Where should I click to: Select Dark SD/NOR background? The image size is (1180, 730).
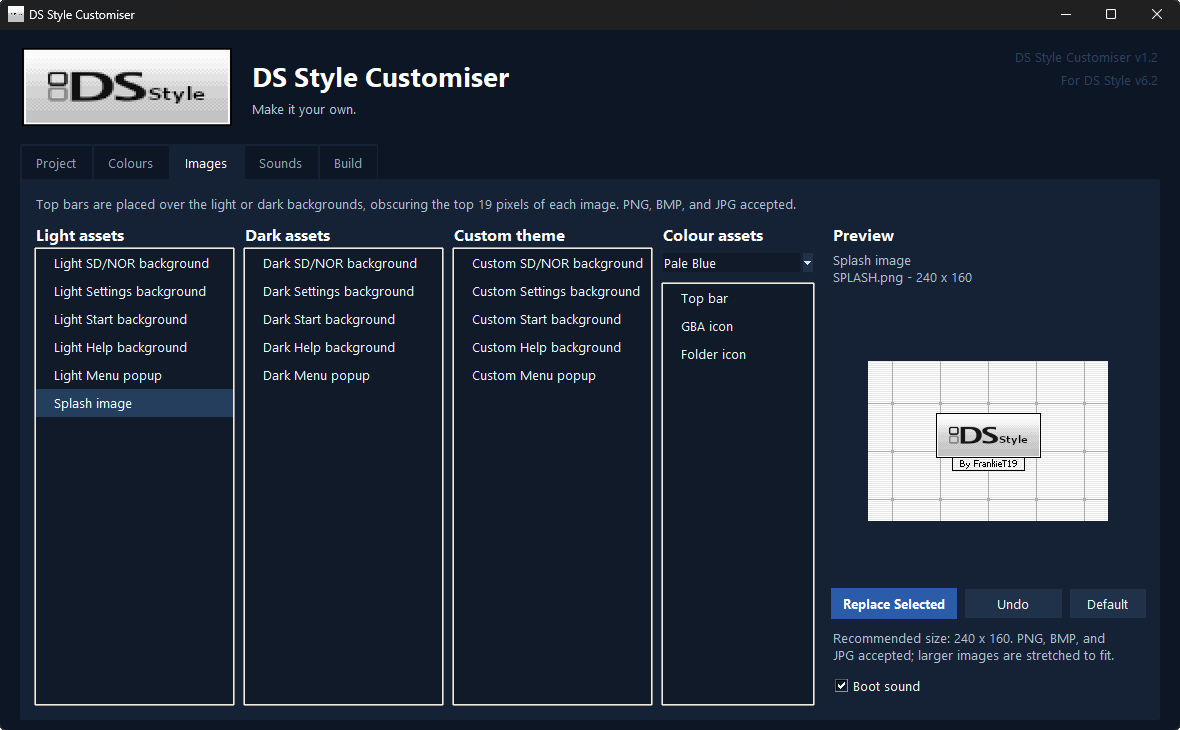tap(343, 263)
